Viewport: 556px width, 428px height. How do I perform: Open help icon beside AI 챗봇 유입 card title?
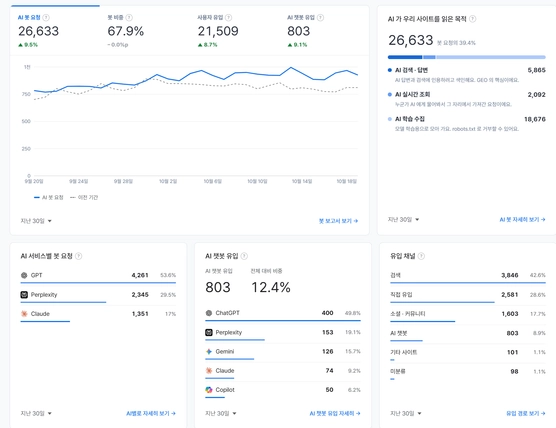tap(244, 256)
